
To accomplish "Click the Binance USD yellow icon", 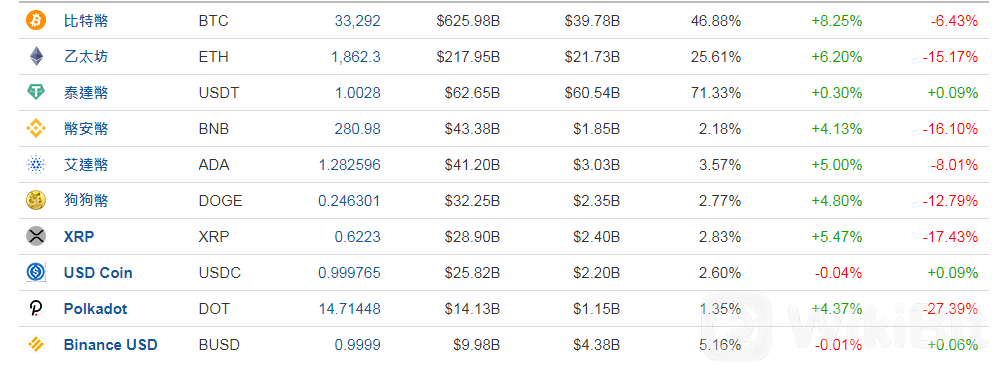I will click(36, 345).
